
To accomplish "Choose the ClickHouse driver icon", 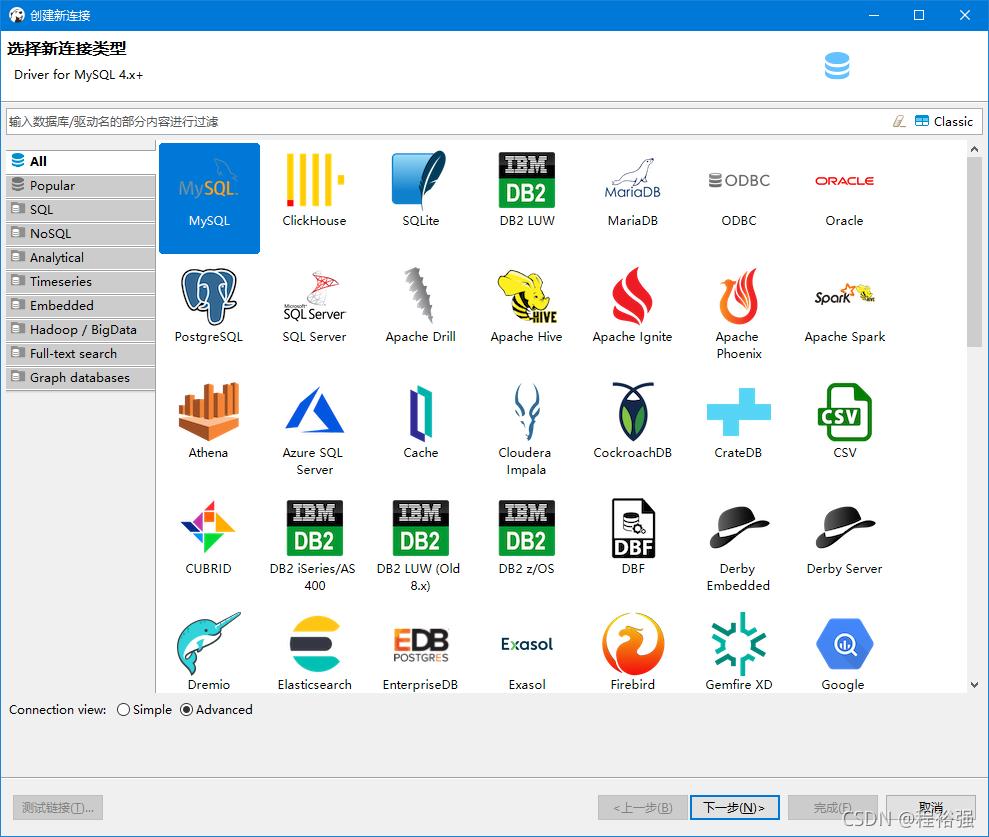I will tap(314, 180).
